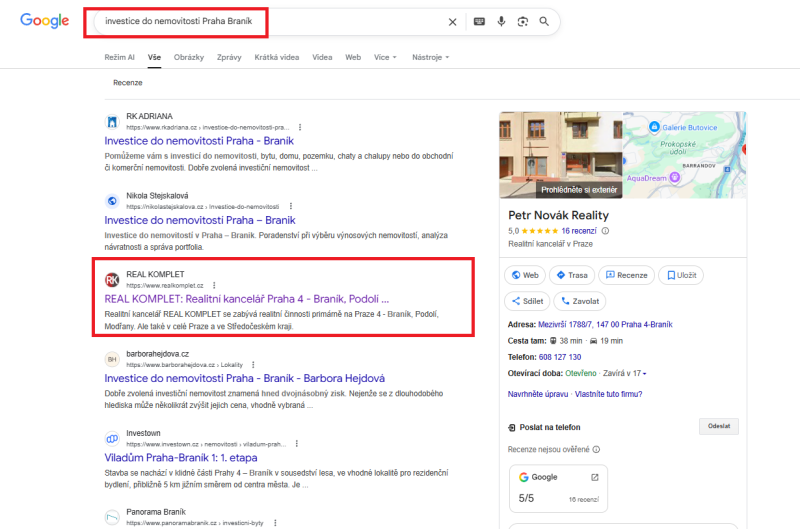
Task: Switch to the Režim AI tab
Action: click(x=119, y=57)
